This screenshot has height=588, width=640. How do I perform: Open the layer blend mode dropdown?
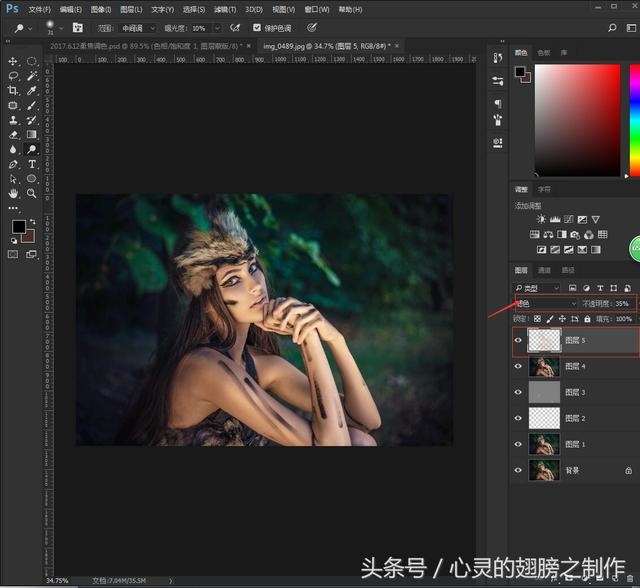[546, 303]
